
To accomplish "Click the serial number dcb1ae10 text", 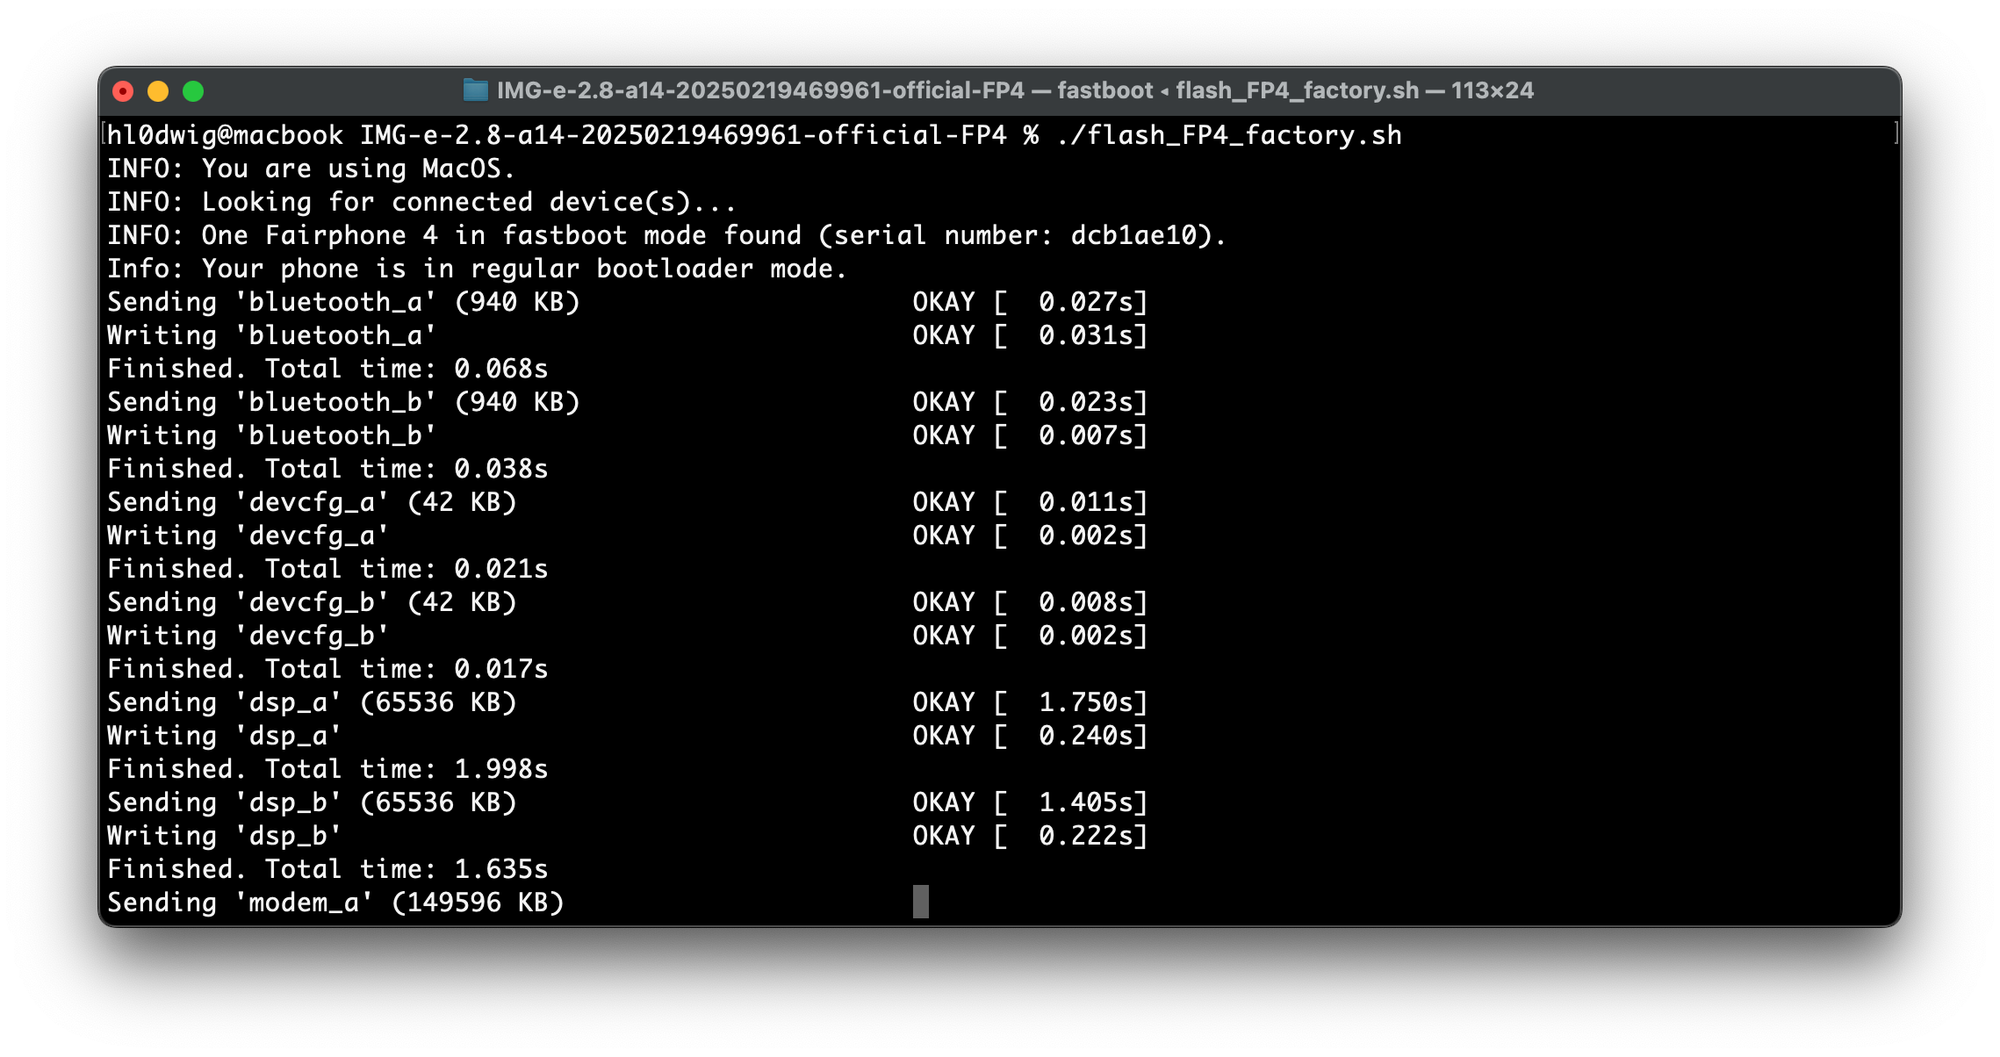I will pos(1134,236).
